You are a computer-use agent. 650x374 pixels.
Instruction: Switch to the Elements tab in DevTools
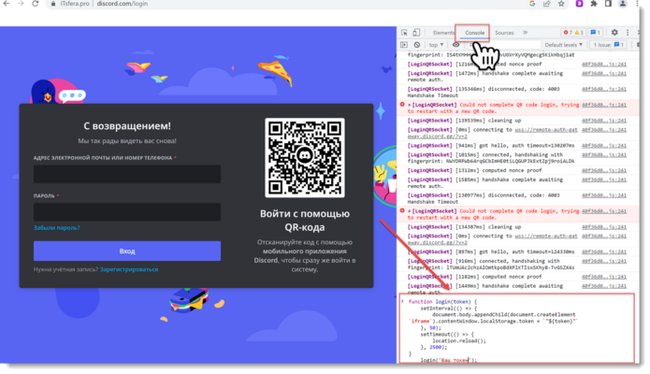[443, 33]
